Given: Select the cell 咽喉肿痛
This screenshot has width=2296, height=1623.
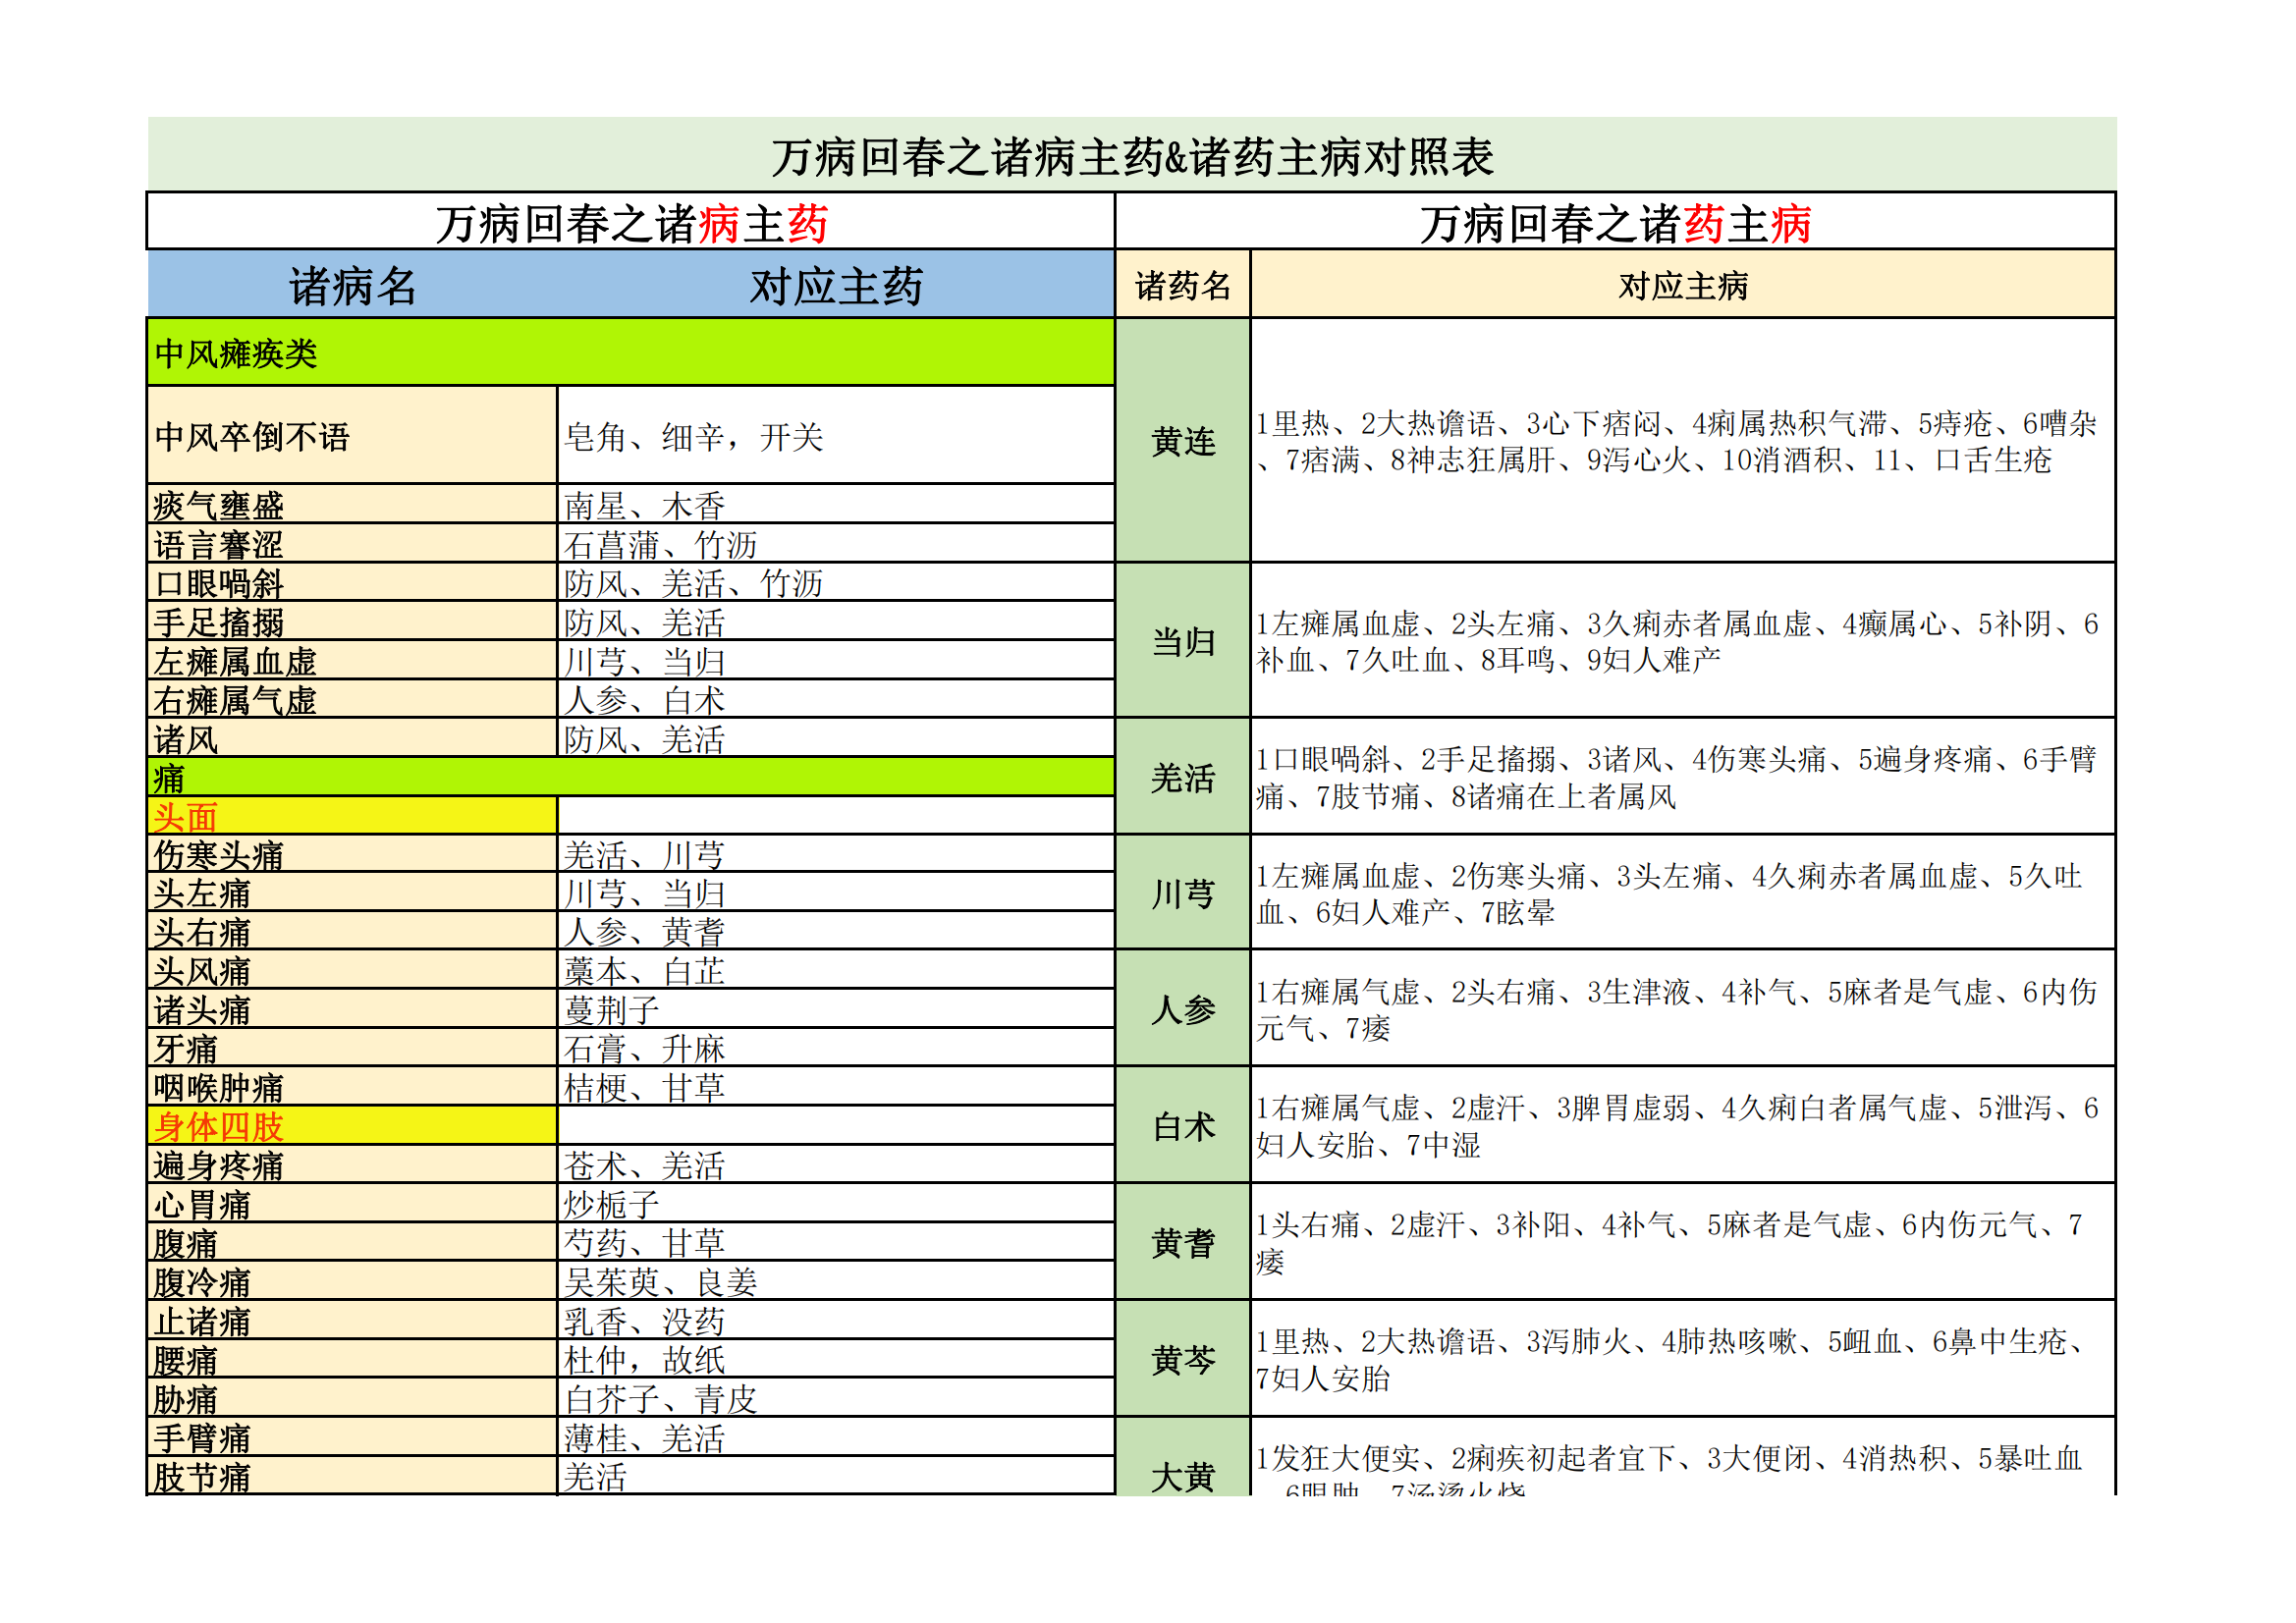Looking at the screenshot, I should click(x=352, y=1087).
